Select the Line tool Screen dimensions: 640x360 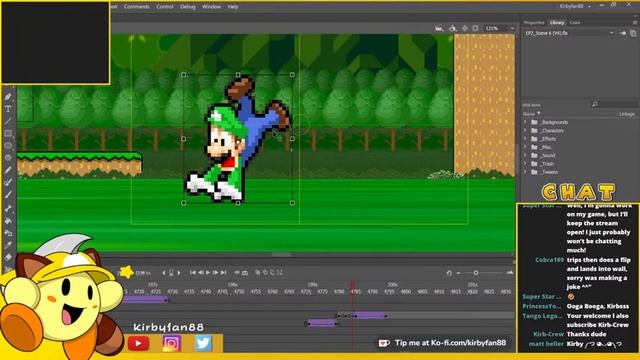pyautogui.click(x=8, y=121)
